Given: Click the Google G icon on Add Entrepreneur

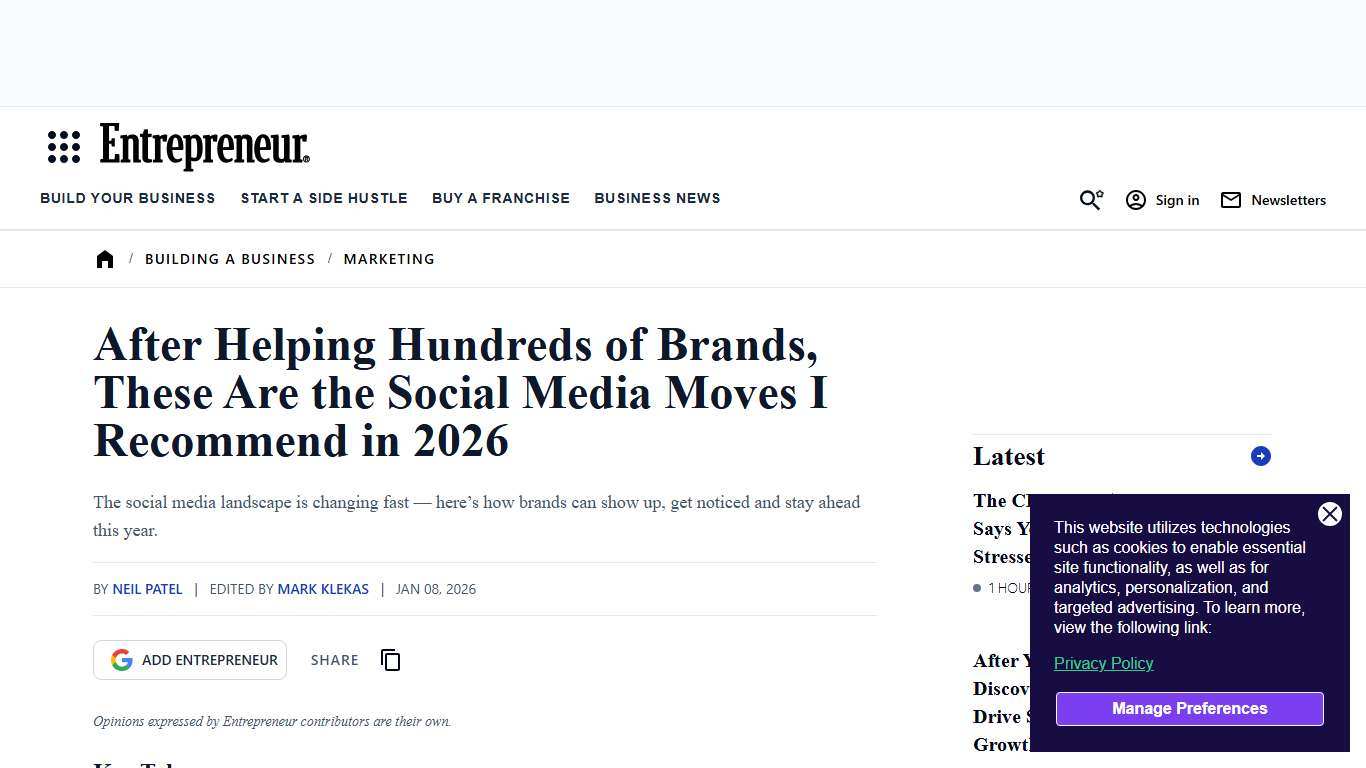Looking at the screenshot, I should coord(121,659).
